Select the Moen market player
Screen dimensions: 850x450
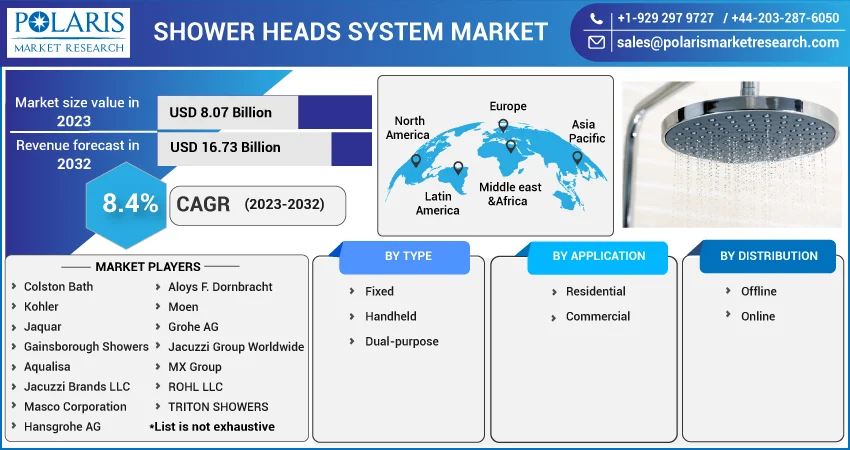coord(183,307)
